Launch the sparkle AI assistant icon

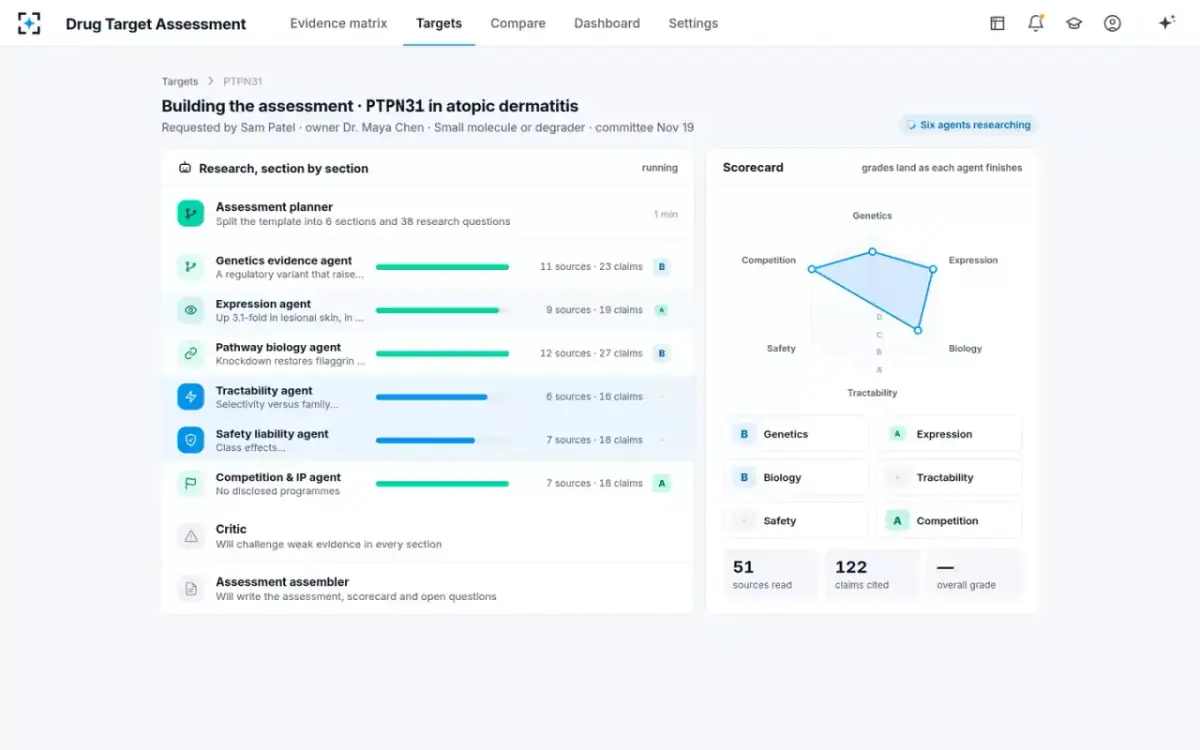coord(1166,23)
